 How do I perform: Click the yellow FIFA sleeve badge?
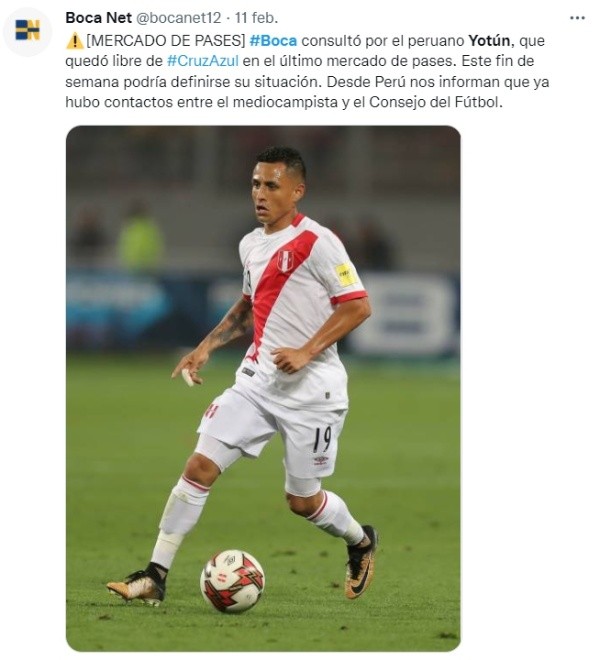pos(346,275)
